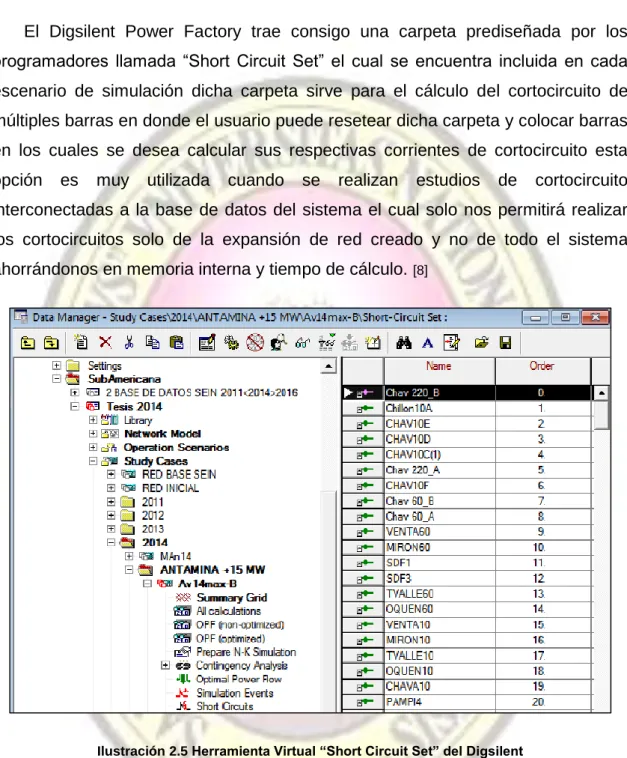Click the tree pane scroll-up arrow
Screen dimensions: 627x758
click(x=328, y=366)
